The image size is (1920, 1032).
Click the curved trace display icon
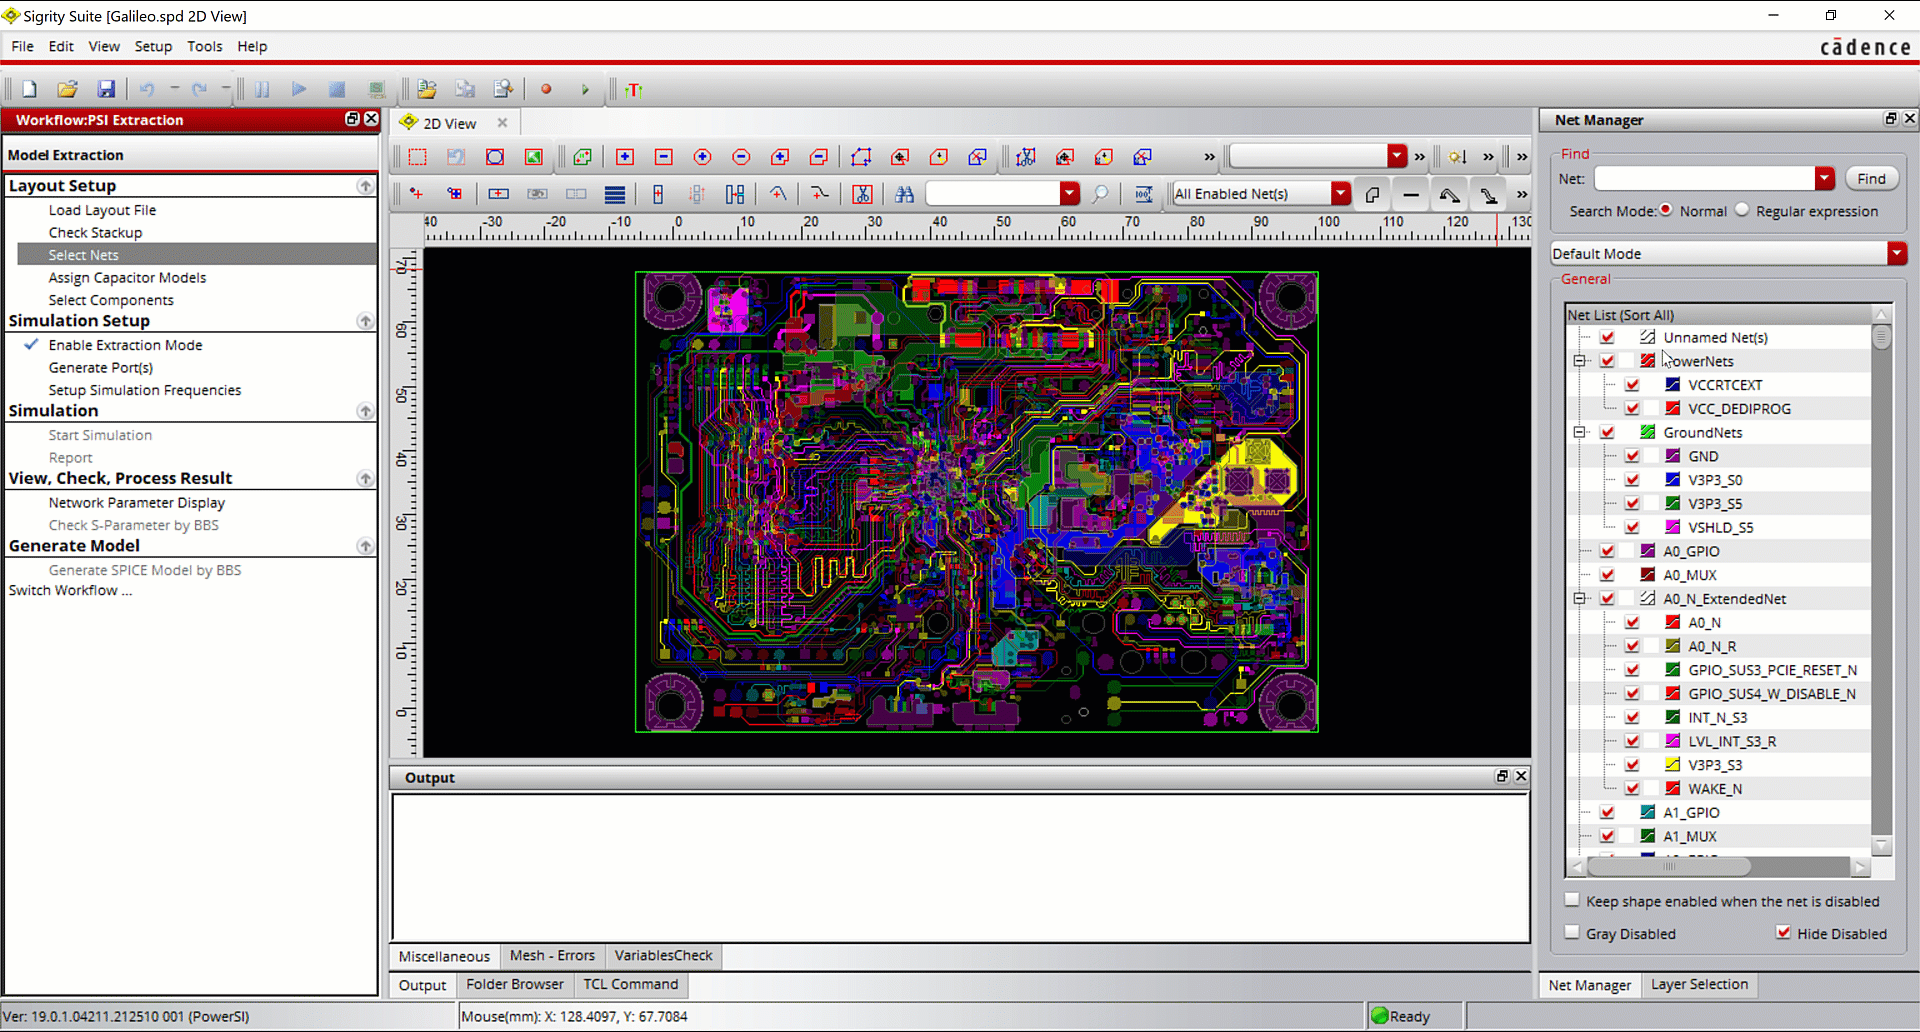pyautogui.click(x=1449, y=194)
